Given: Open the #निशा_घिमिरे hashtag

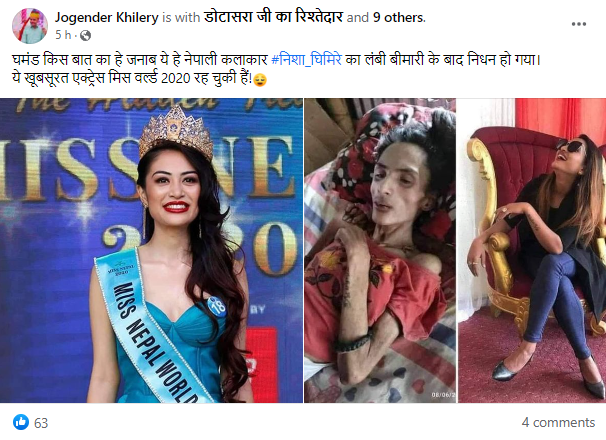Looking at the screenshot, I should coord(307,60).
